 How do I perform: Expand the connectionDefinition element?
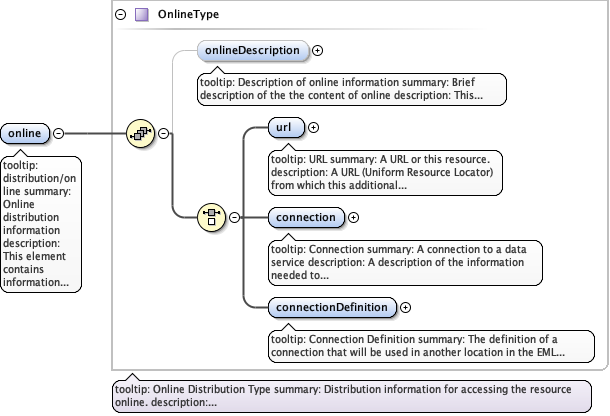(406, 307)
